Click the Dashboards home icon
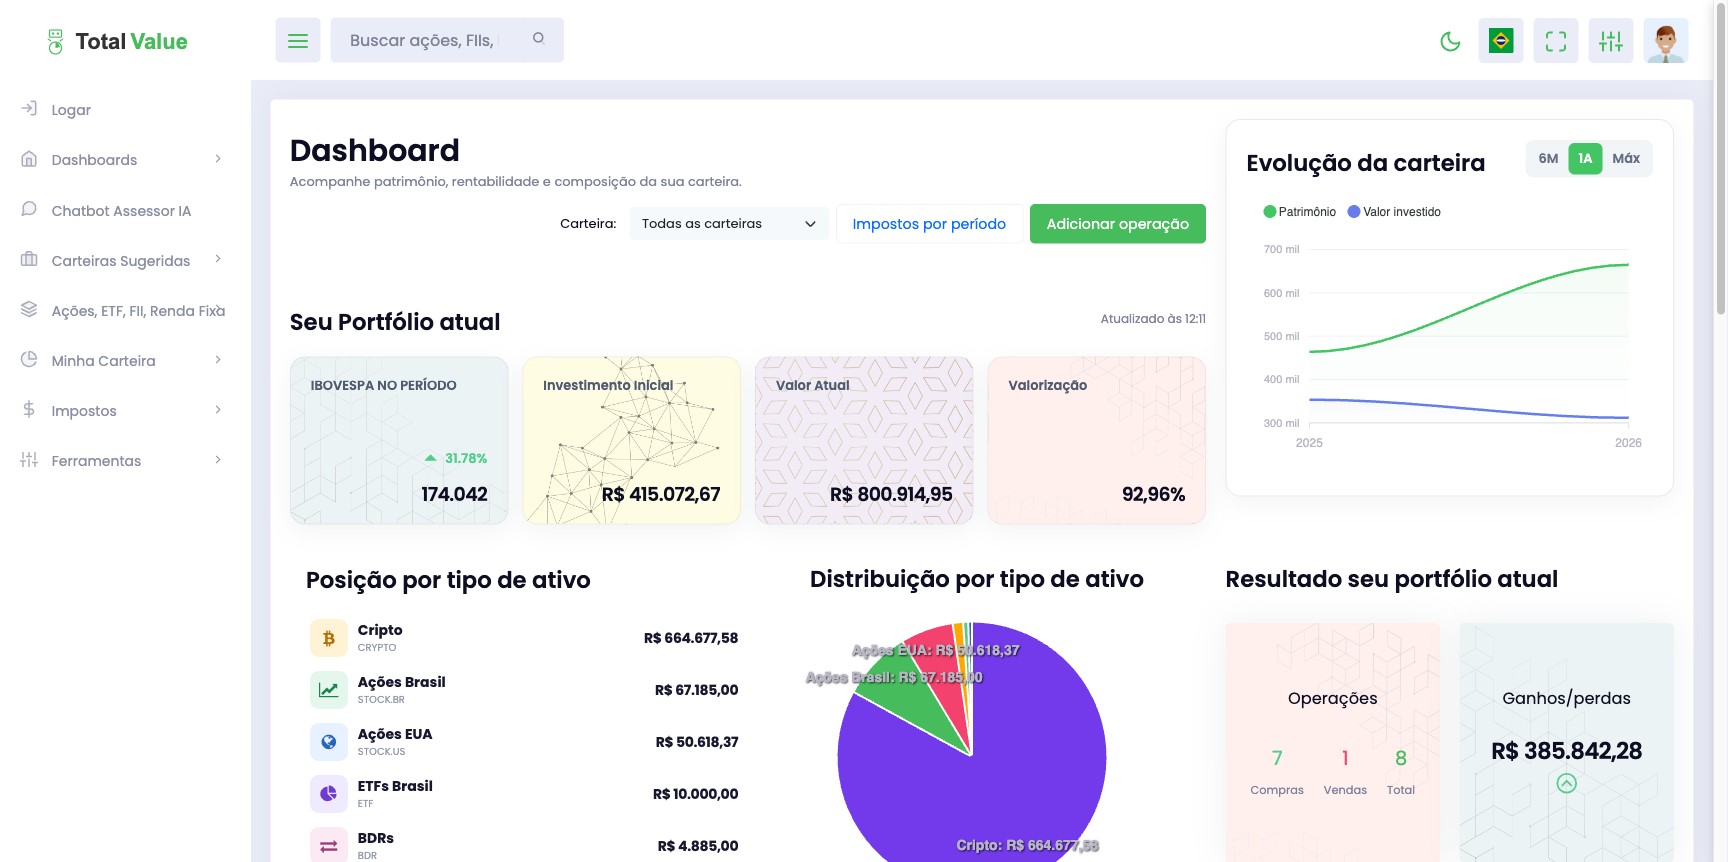The image size is (1728, 862). coord(29,159)
